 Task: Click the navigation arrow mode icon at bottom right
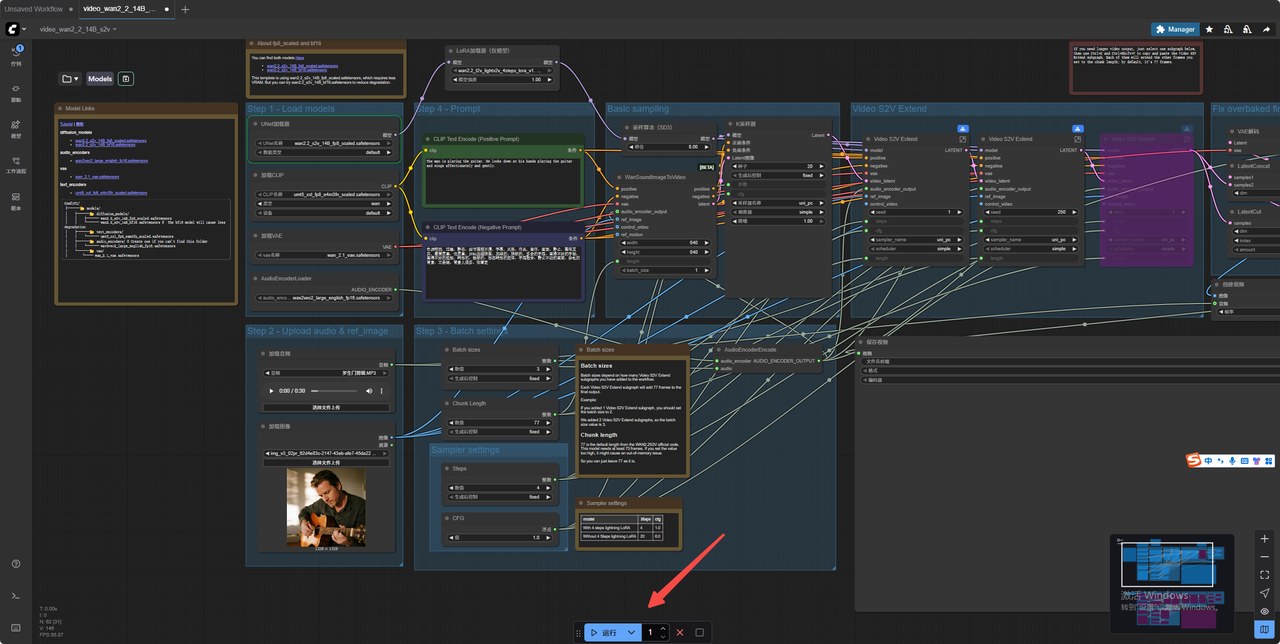pyautogui.click(x=1265, y=592)
